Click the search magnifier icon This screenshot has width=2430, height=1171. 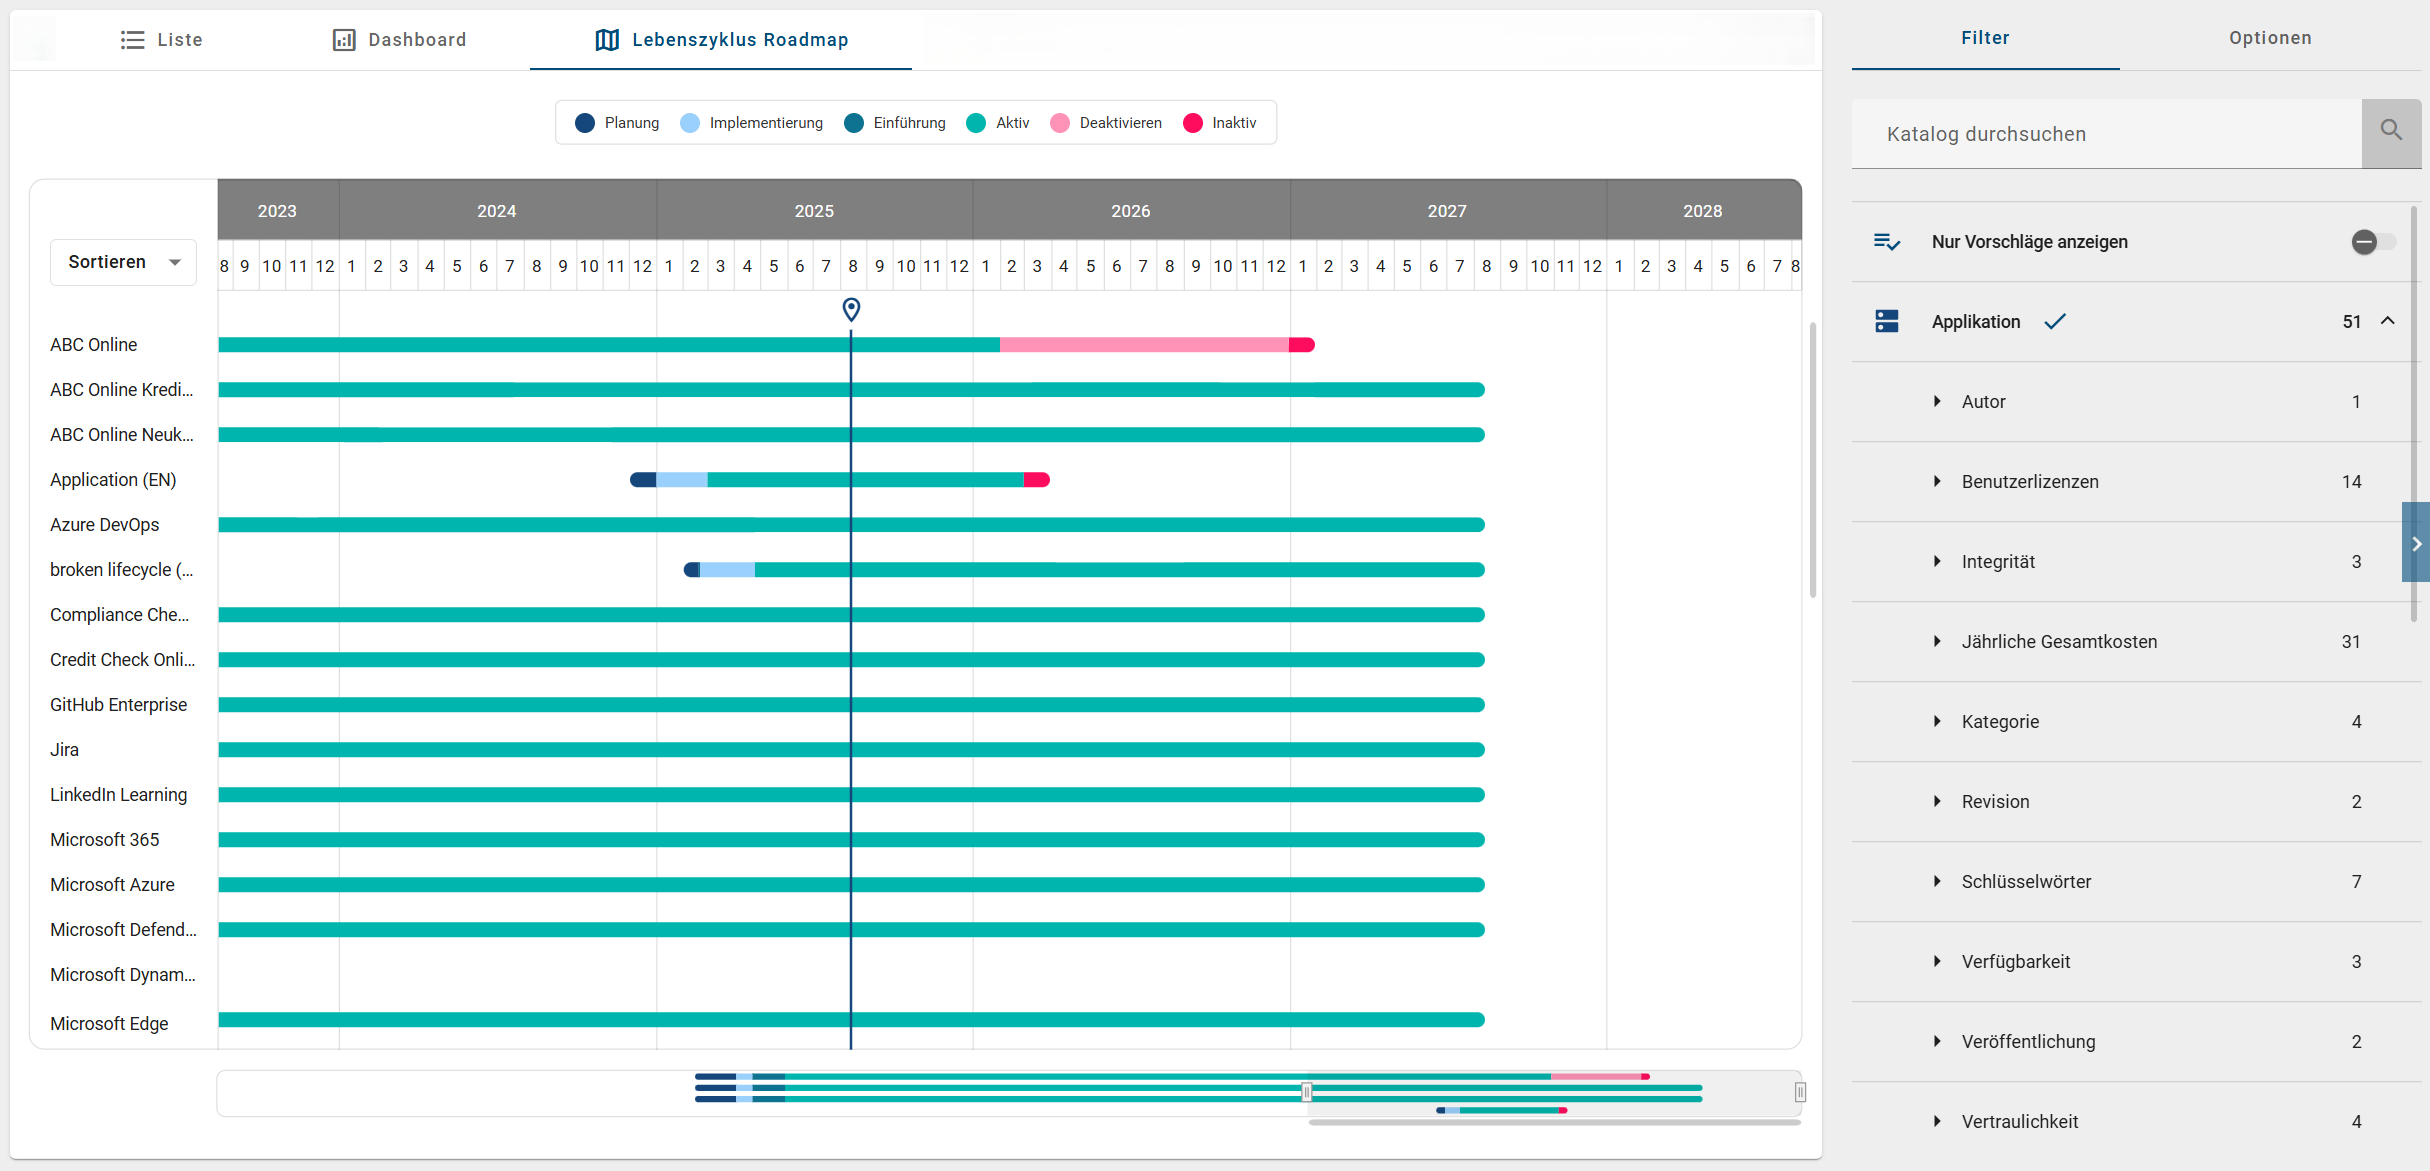(x=2391, y=131)
